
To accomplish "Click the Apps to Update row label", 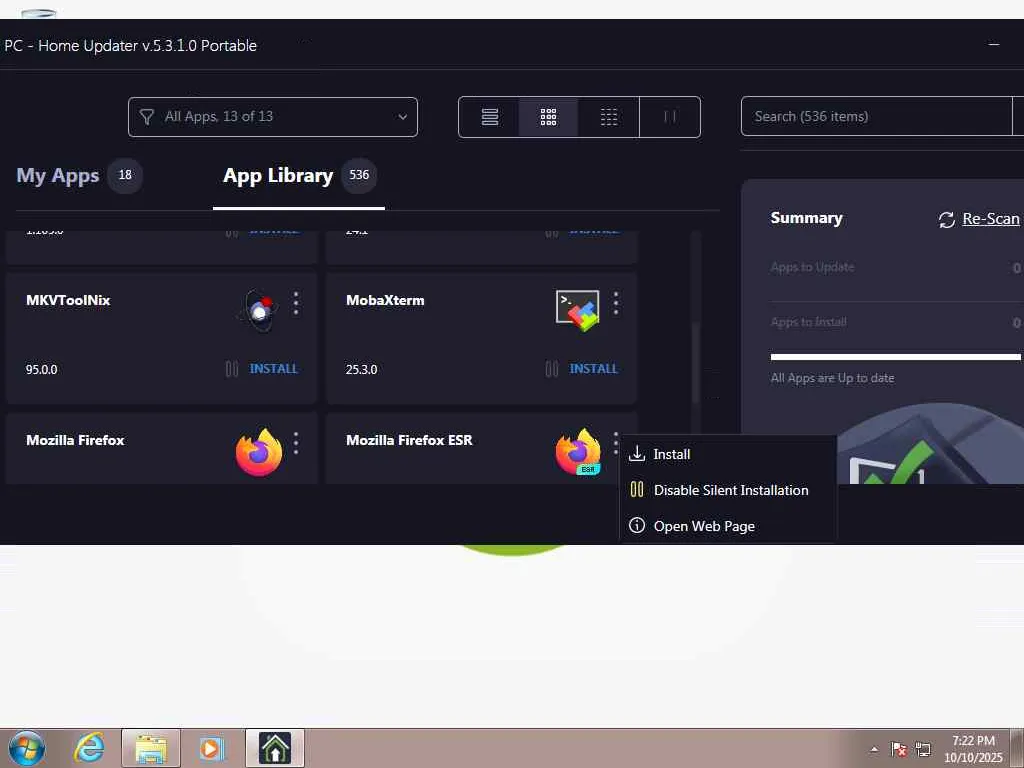I will 812,267.
